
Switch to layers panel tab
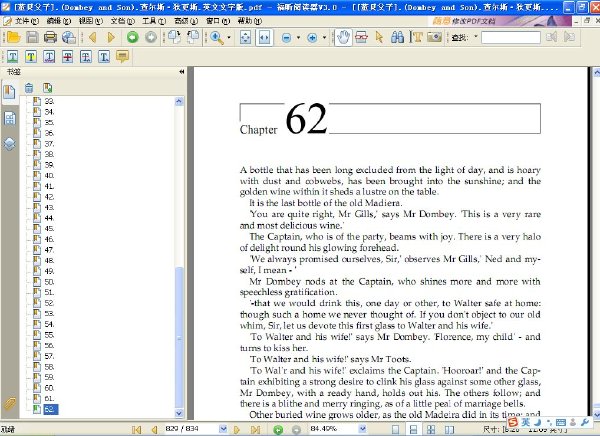(x=10, y=144)
